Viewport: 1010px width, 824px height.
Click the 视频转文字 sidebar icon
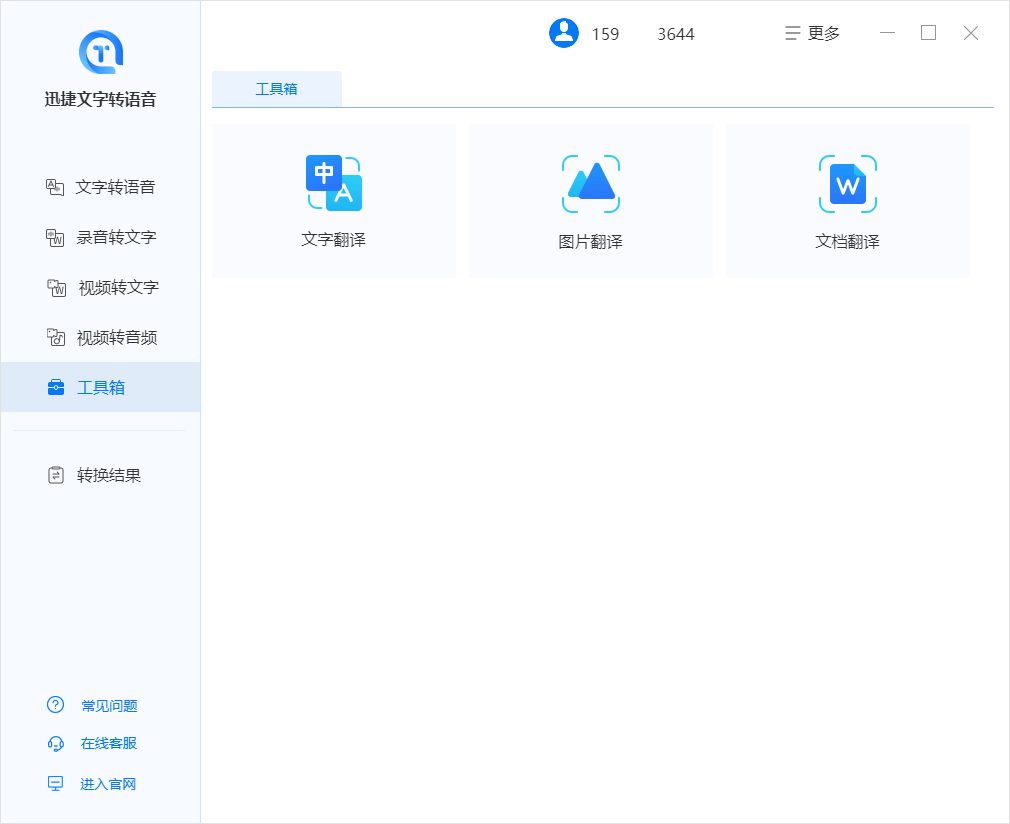click(56, 287)
